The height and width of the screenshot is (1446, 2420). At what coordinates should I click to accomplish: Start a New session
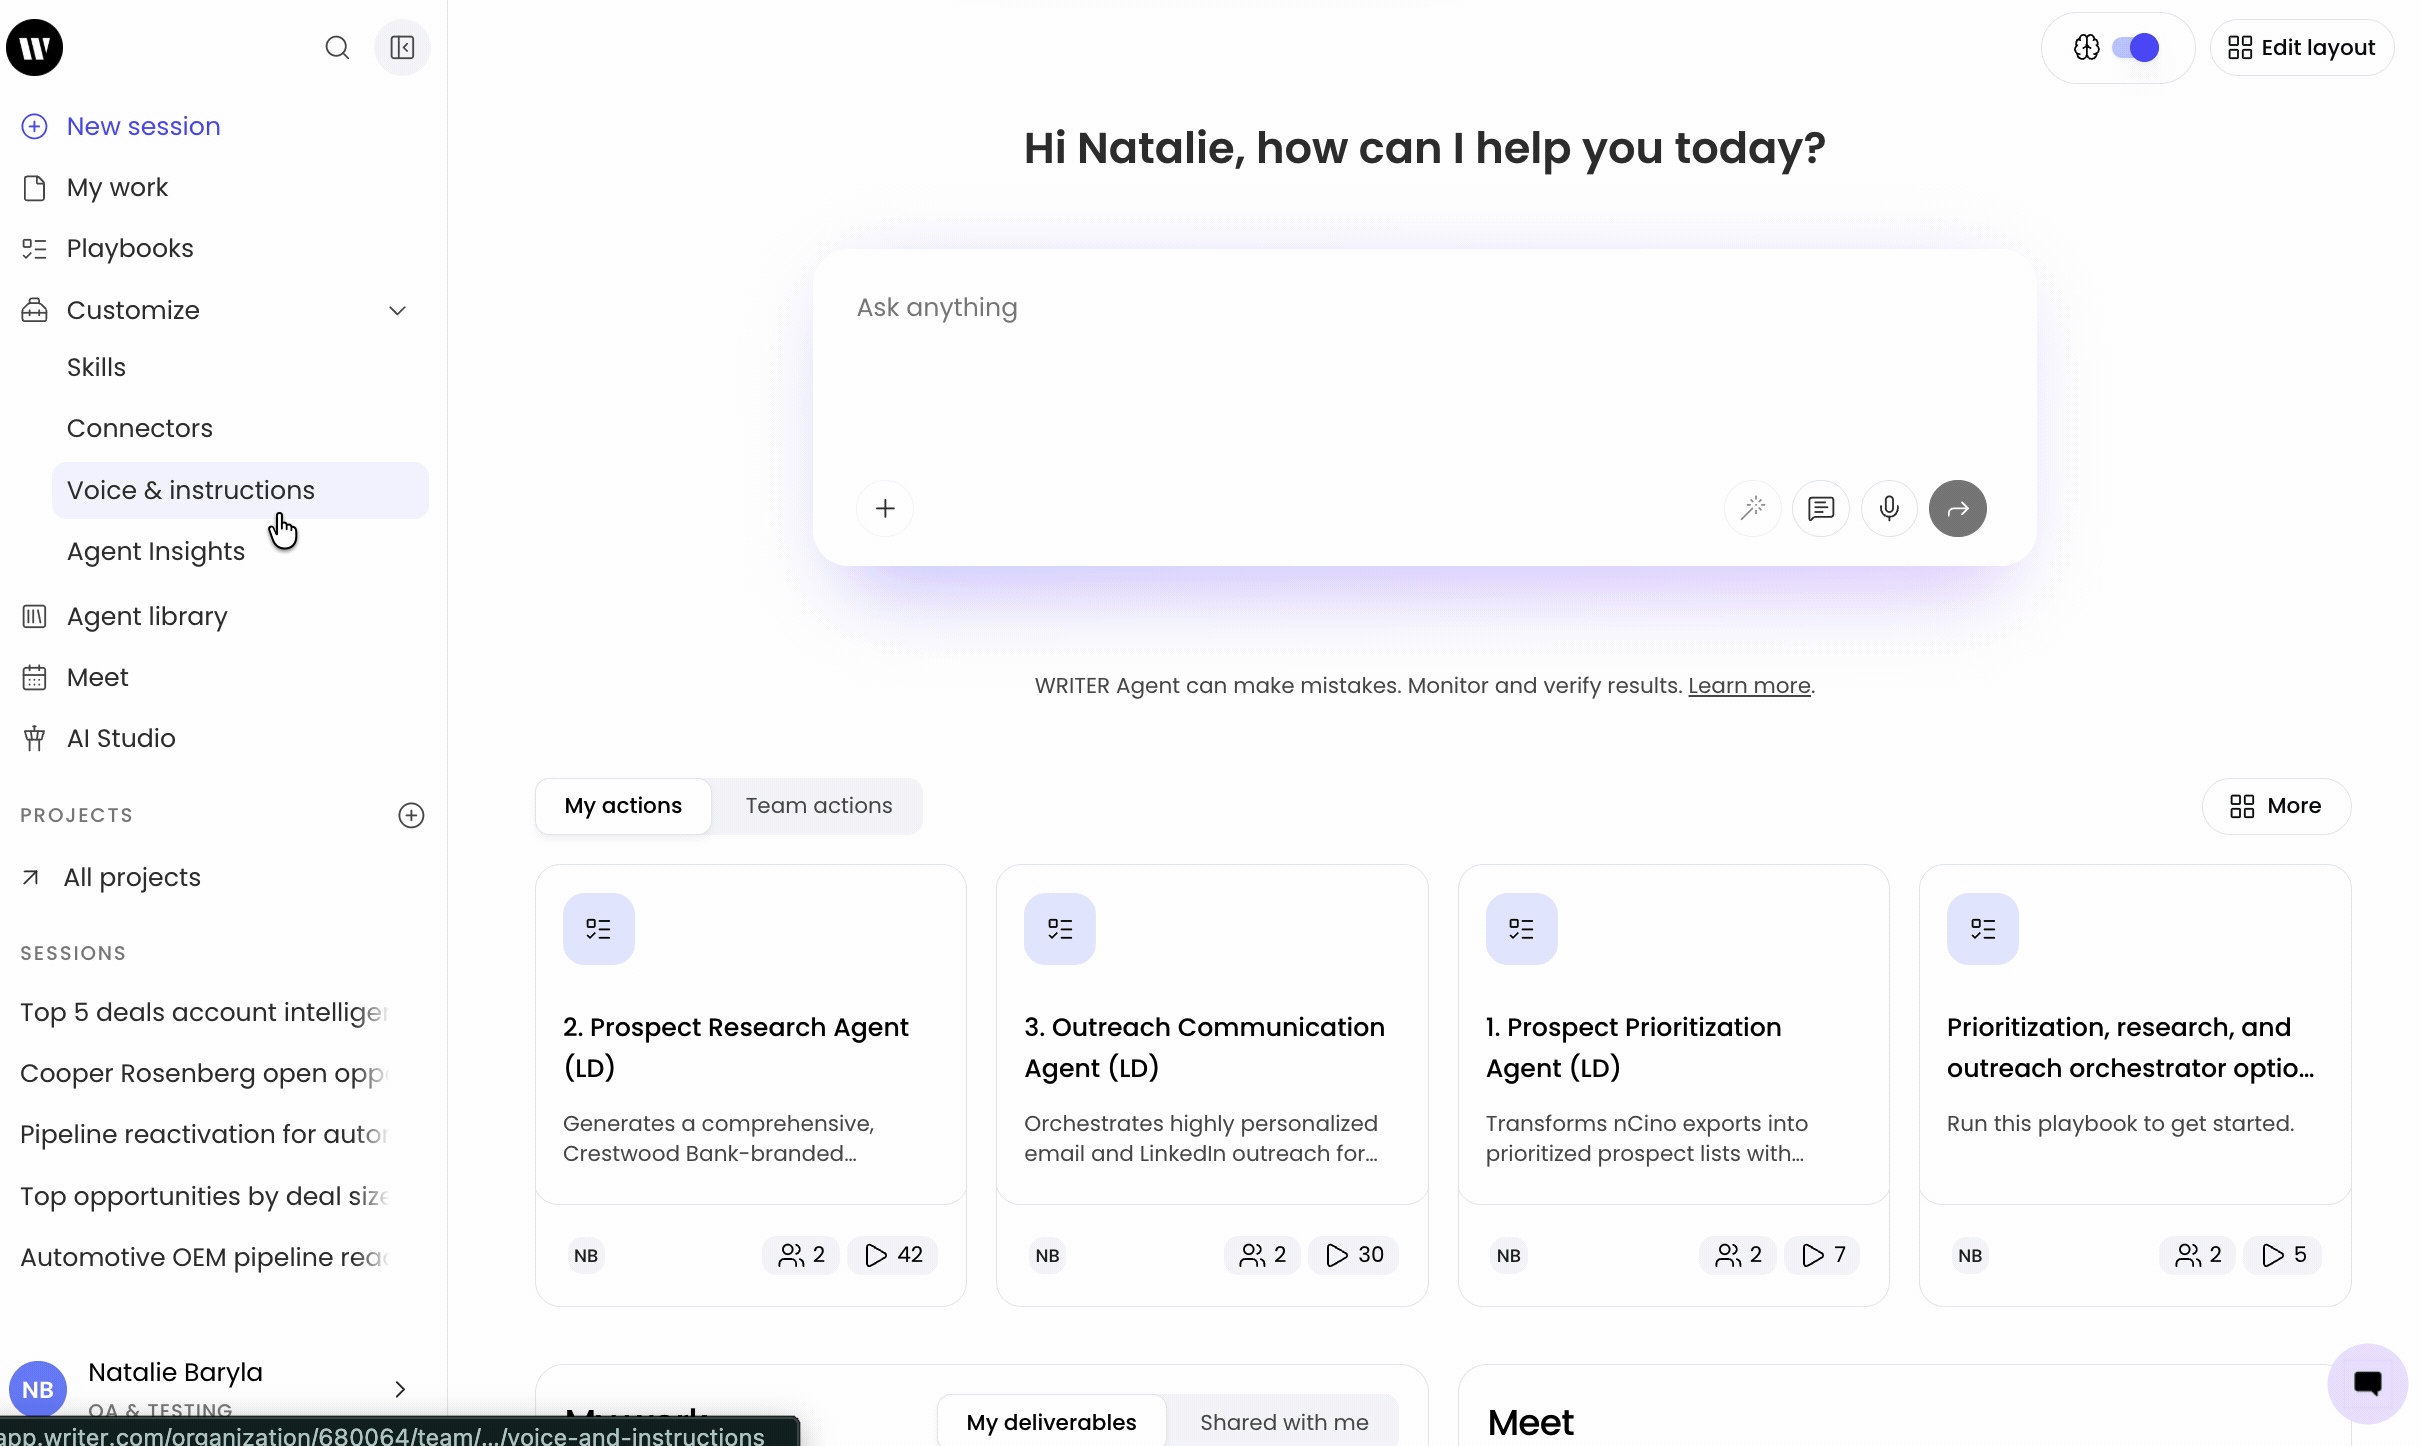click(143, 127)
